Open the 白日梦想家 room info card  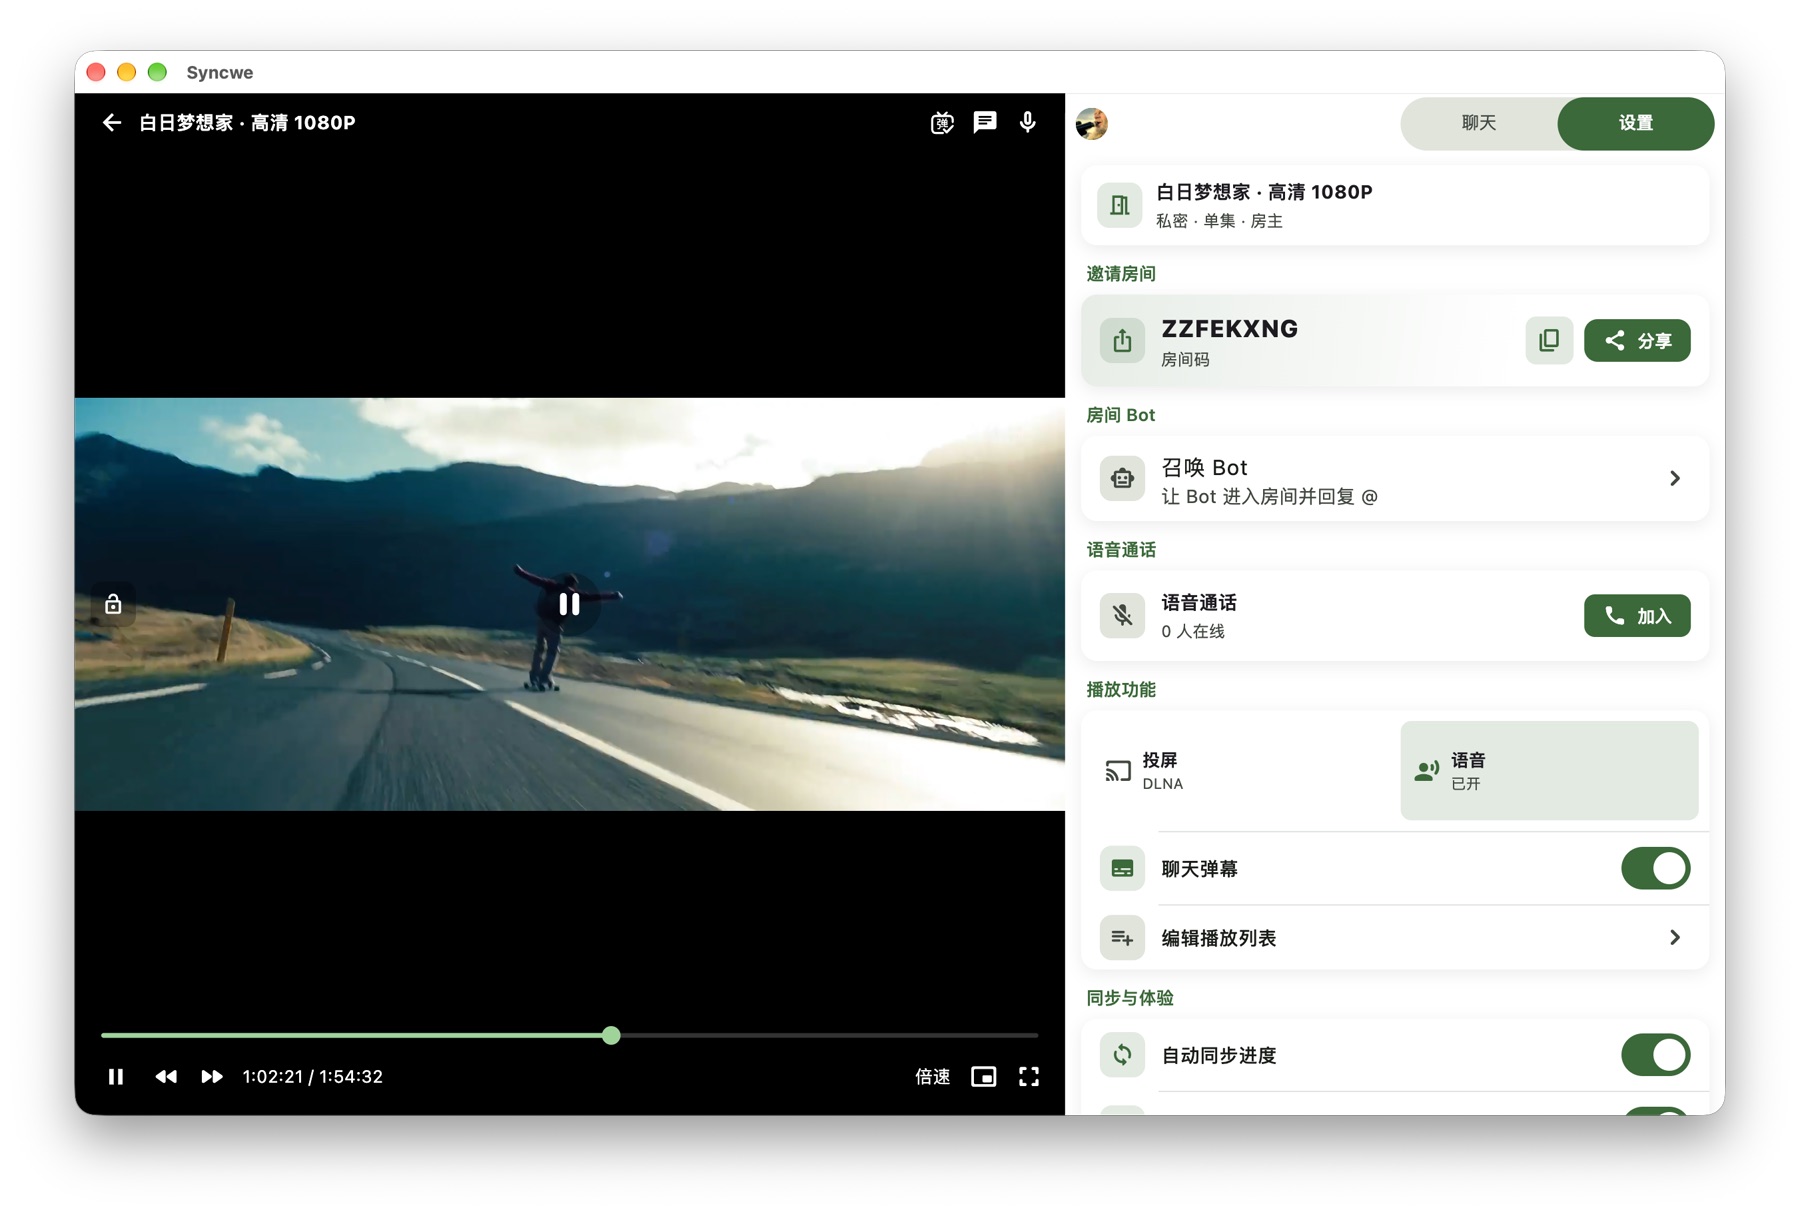(1395, 205)
